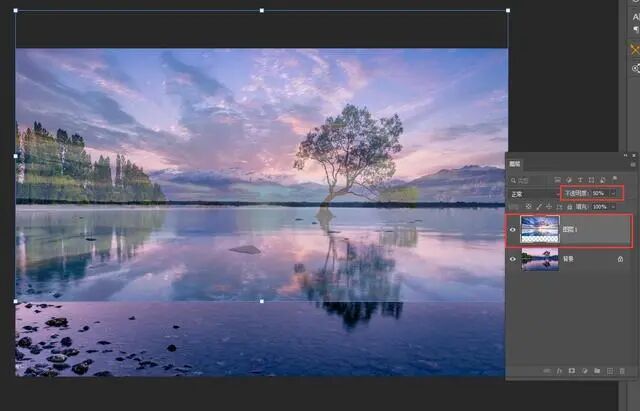Open the Layers panel tab
The image size is (640, 411).
click(x=515, y=164)
